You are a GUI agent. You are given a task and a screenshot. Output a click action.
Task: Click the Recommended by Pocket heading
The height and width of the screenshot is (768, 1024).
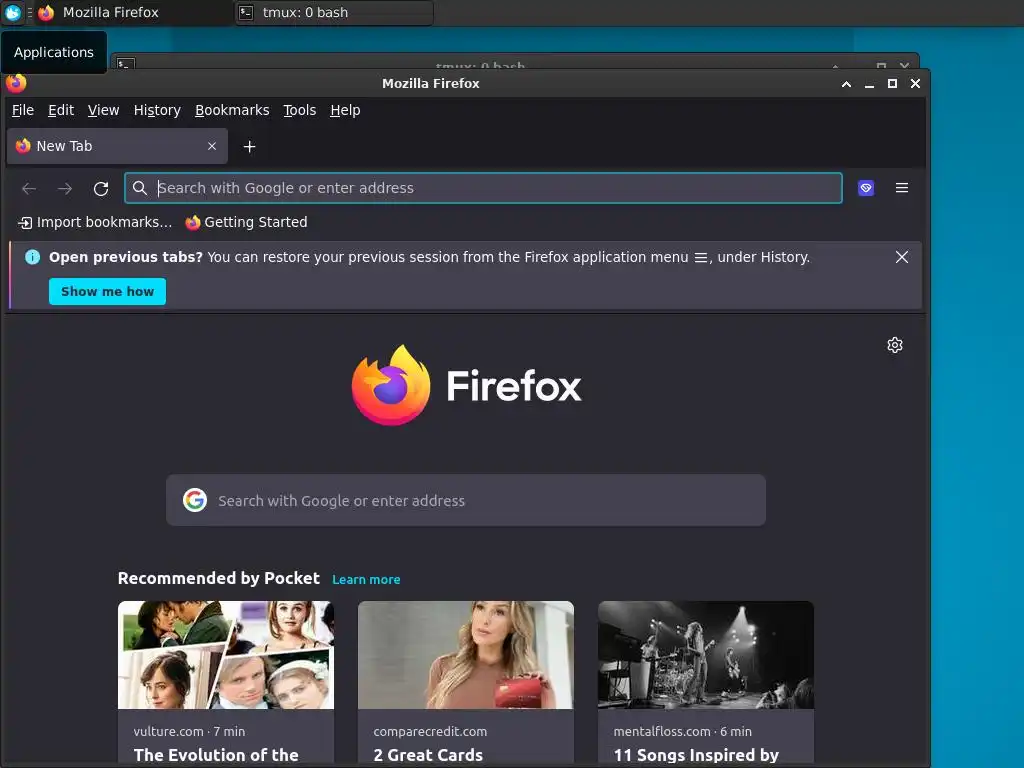click(x=219, y=579)
